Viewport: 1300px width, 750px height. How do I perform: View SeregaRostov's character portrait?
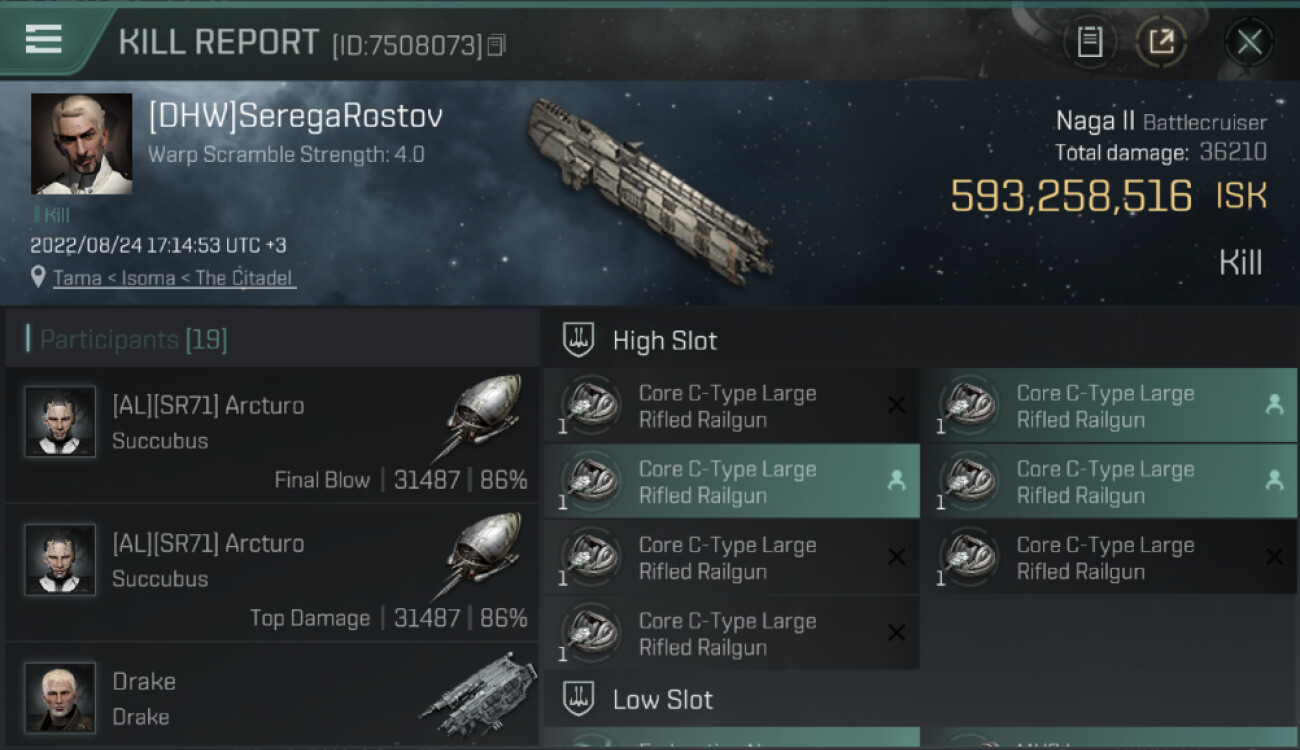(81, 144)
